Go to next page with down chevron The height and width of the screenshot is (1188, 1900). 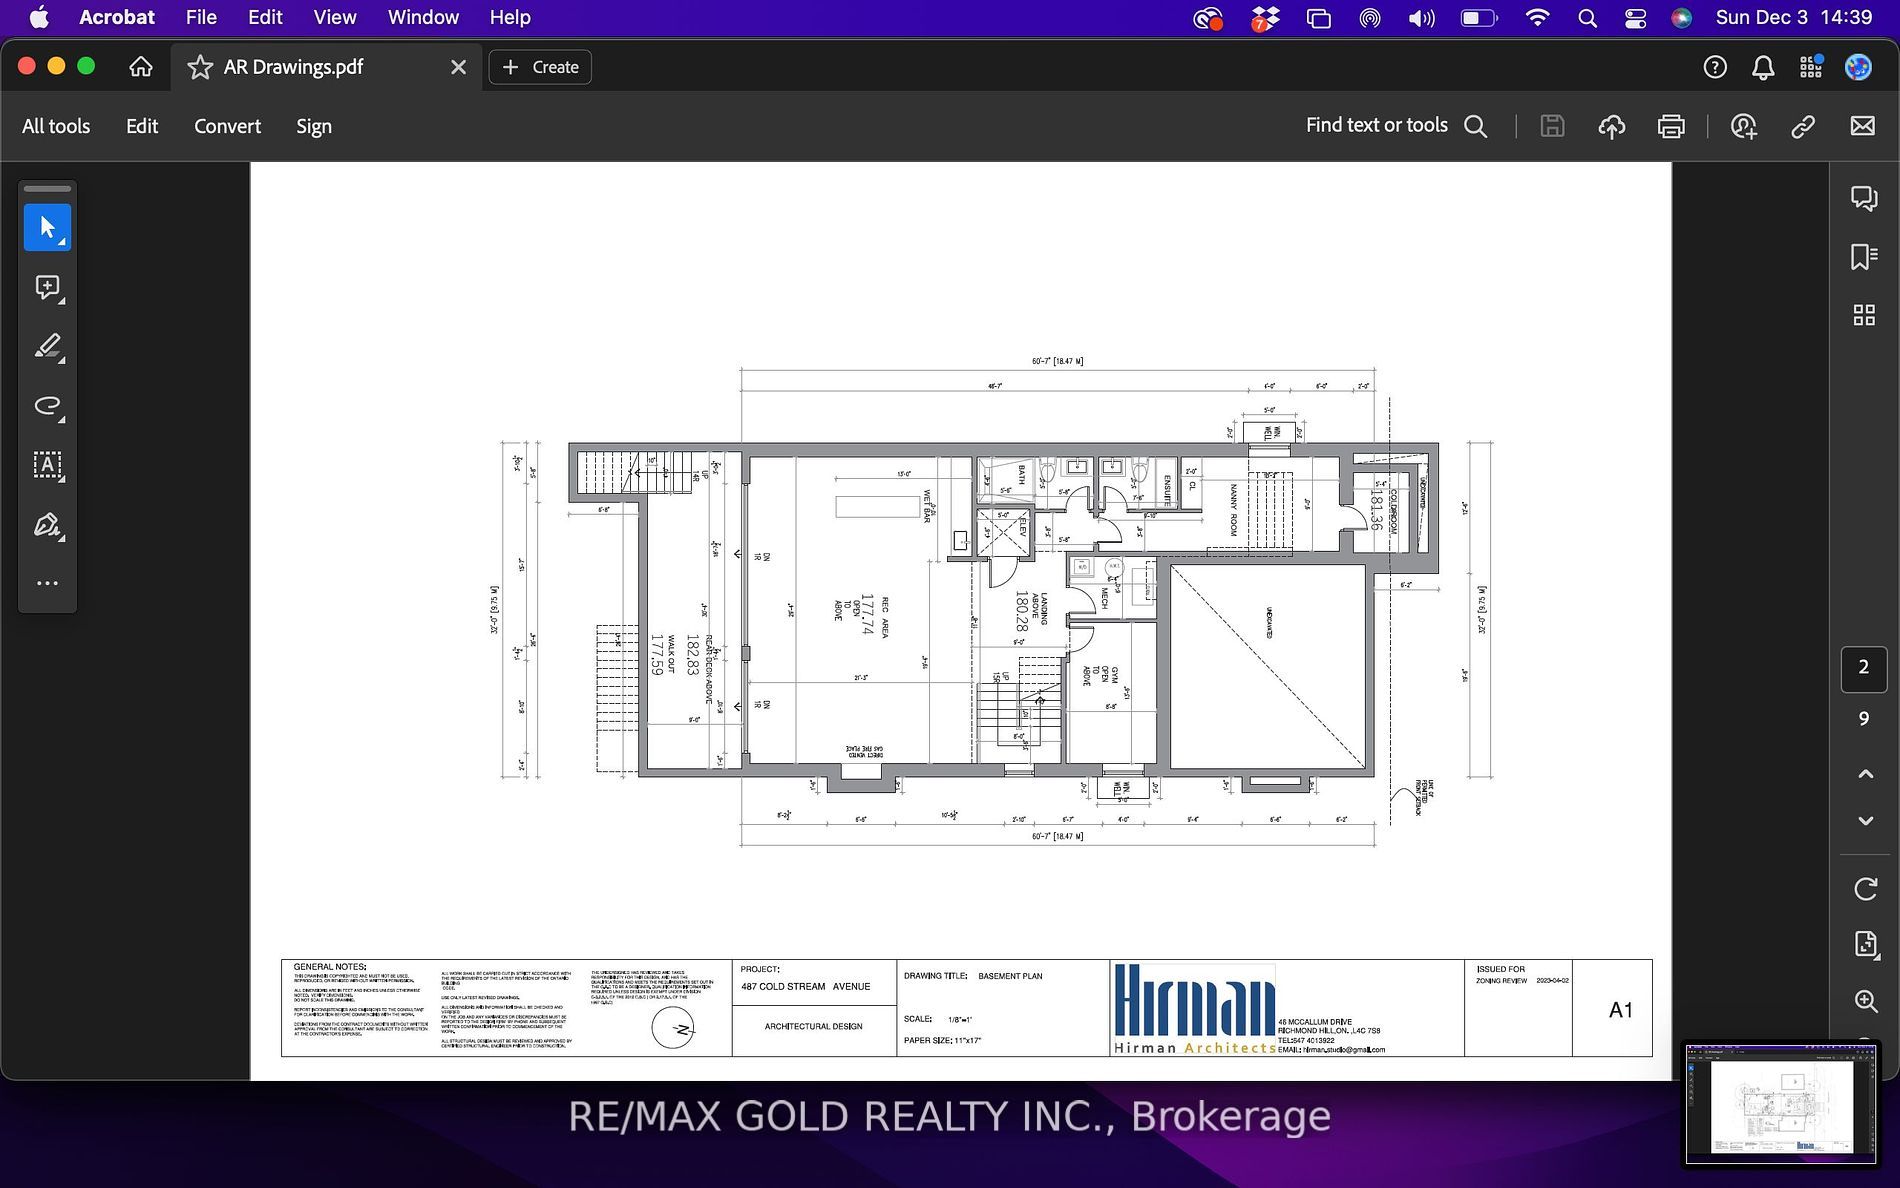tap(1865, 821)
